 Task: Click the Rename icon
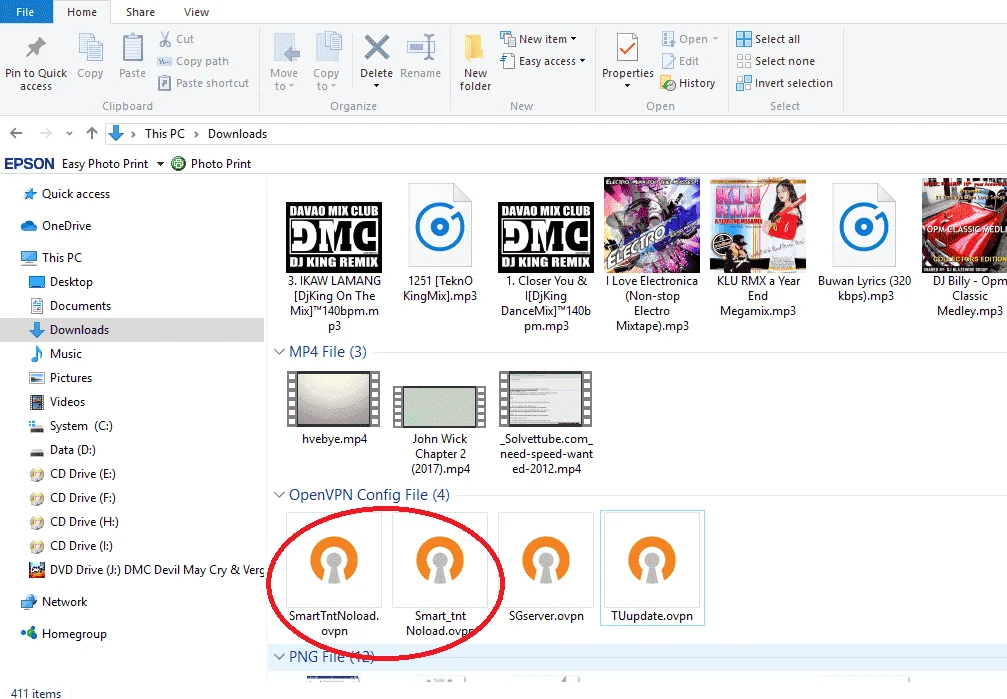coord(421,48)
